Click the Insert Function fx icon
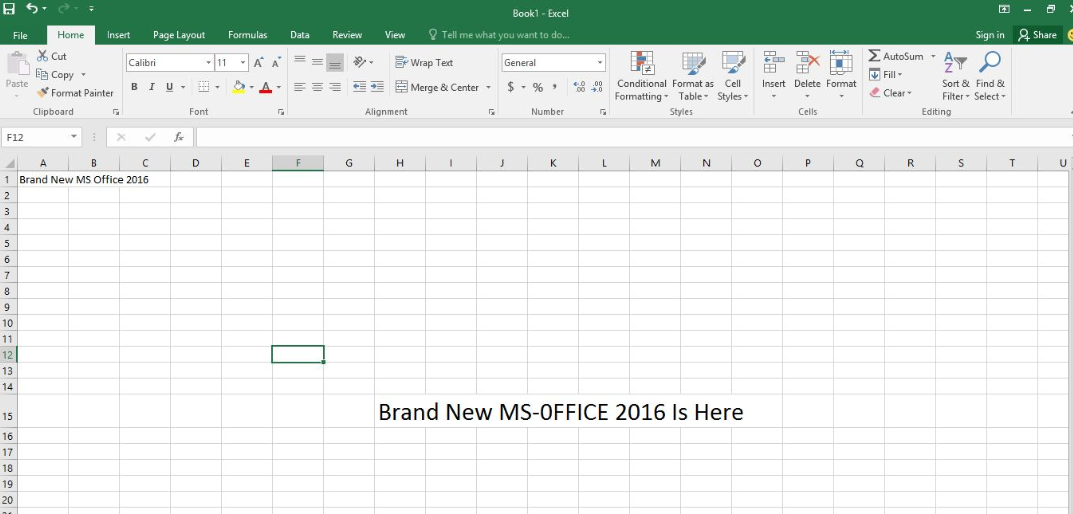The width and height of the screenshot is (1073, 514). 179,137
